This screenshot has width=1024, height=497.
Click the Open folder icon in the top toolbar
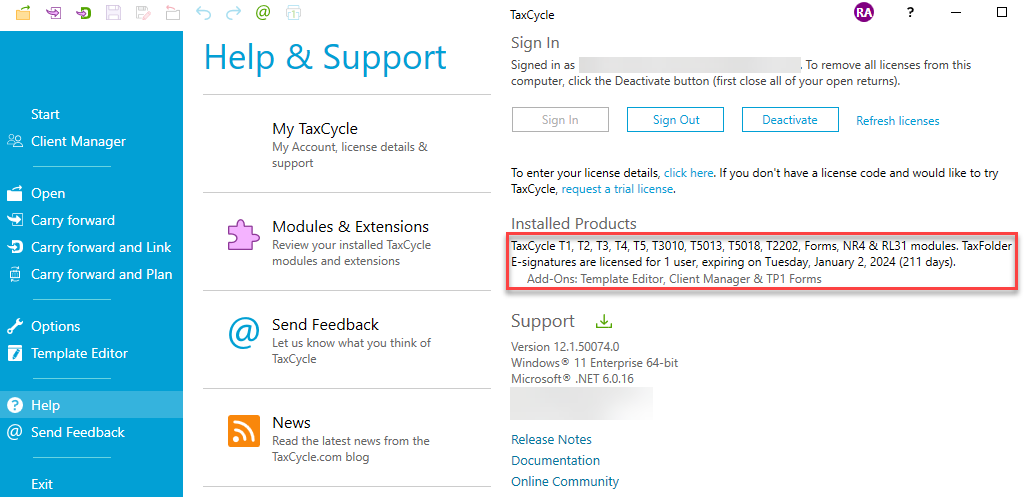[x=24, y=12]
